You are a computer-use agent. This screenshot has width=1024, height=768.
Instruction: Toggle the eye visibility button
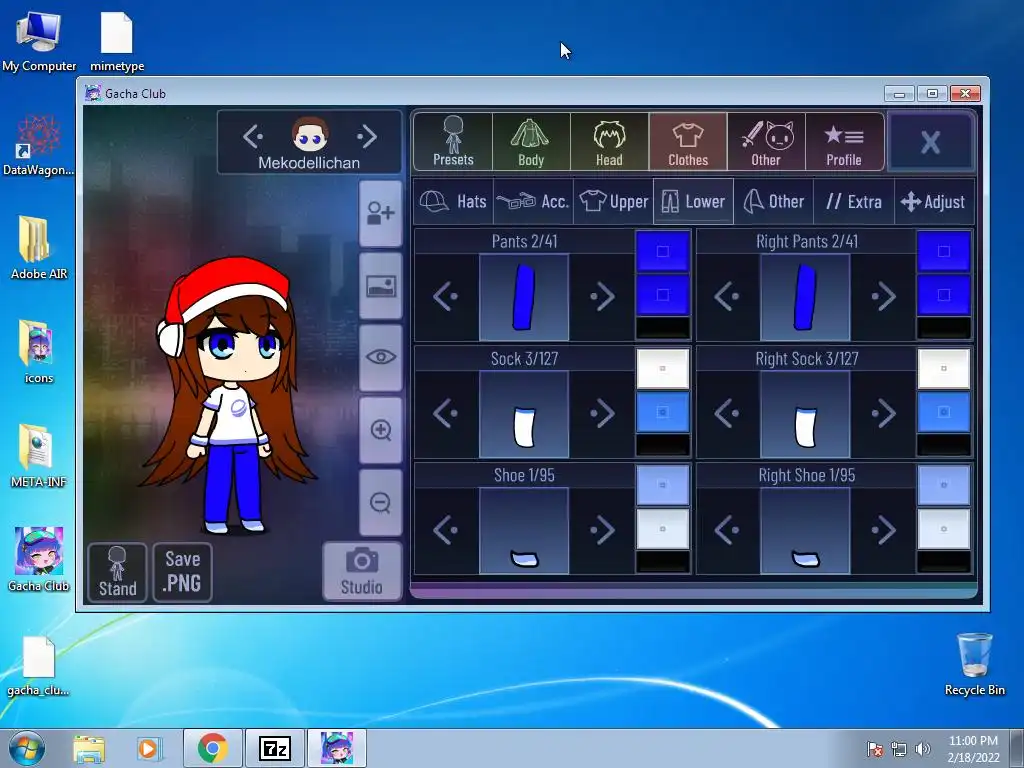pyautogui.click(x=381, y=357)
